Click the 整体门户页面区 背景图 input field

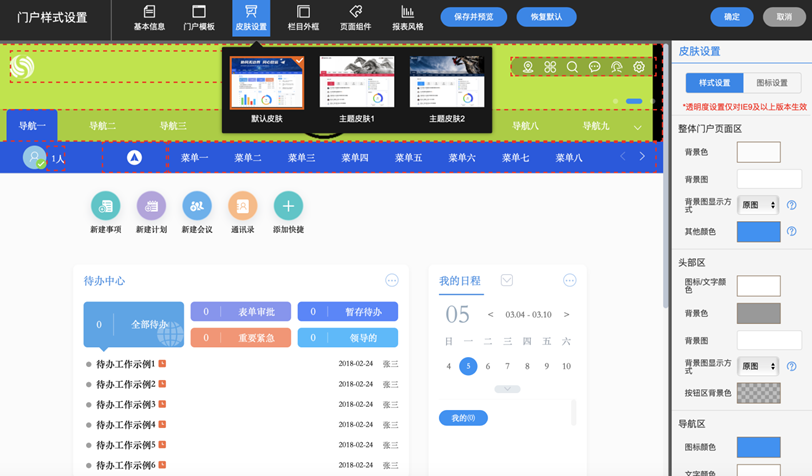(769, 179)
